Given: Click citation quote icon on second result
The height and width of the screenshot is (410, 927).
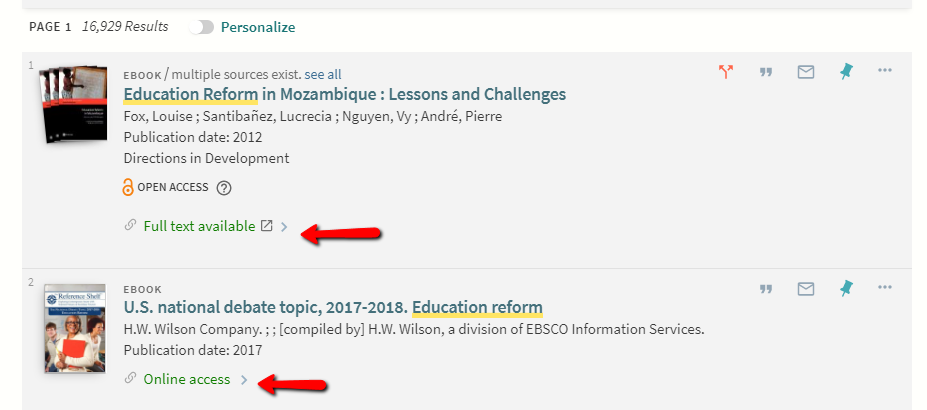Looking at the screenshot, I should (x=766, y=289).
